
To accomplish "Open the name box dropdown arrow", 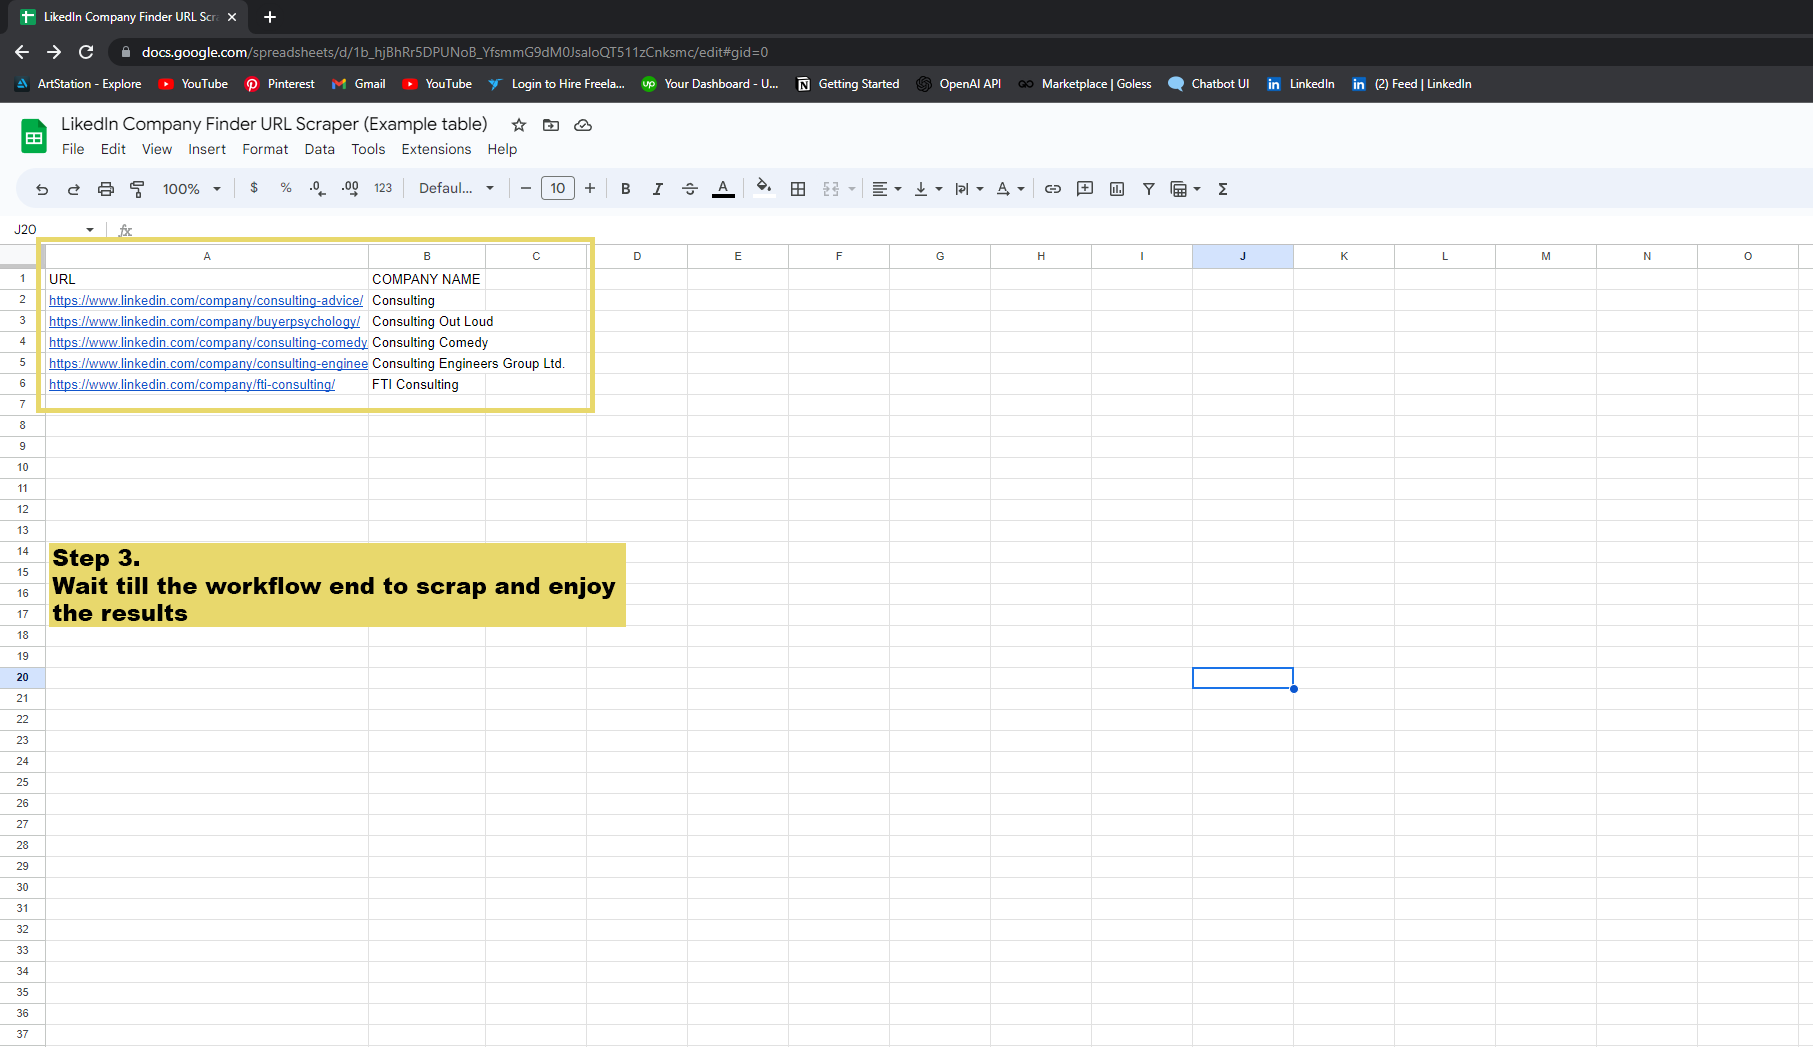I will 90,230.
